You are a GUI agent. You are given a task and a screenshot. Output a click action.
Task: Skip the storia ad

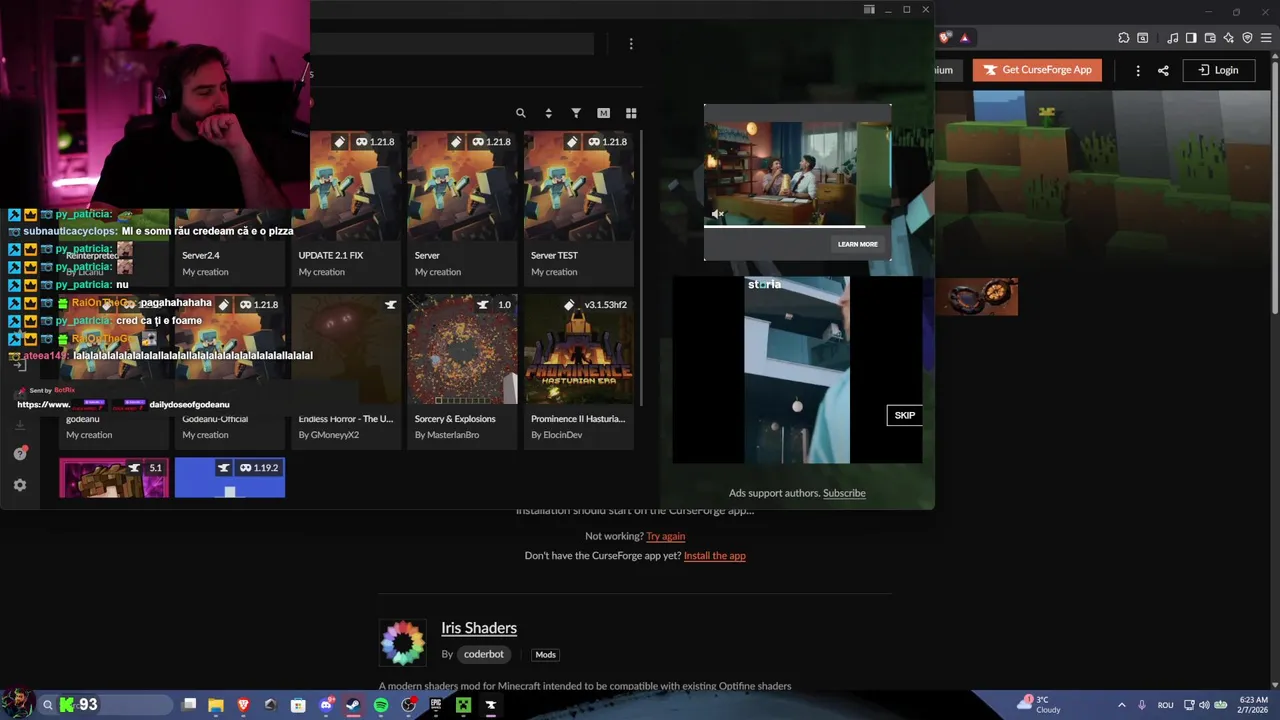(905, 415)
